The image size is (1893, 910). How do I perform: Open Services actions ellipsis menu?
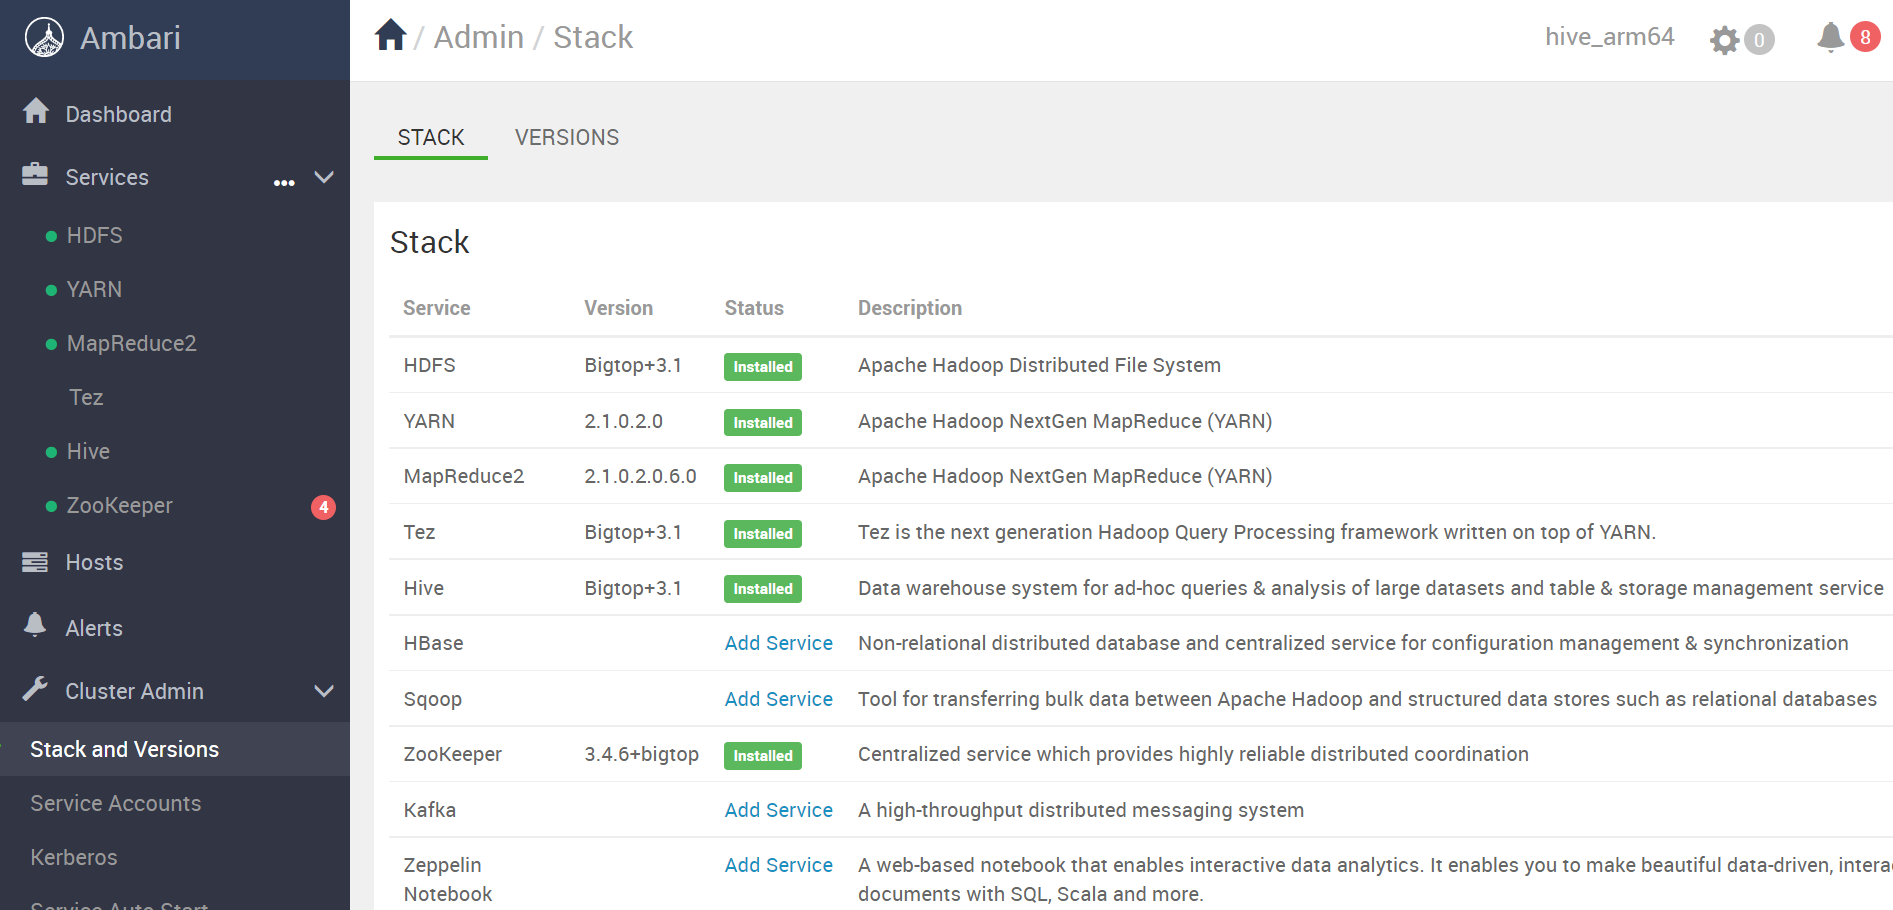284,183
